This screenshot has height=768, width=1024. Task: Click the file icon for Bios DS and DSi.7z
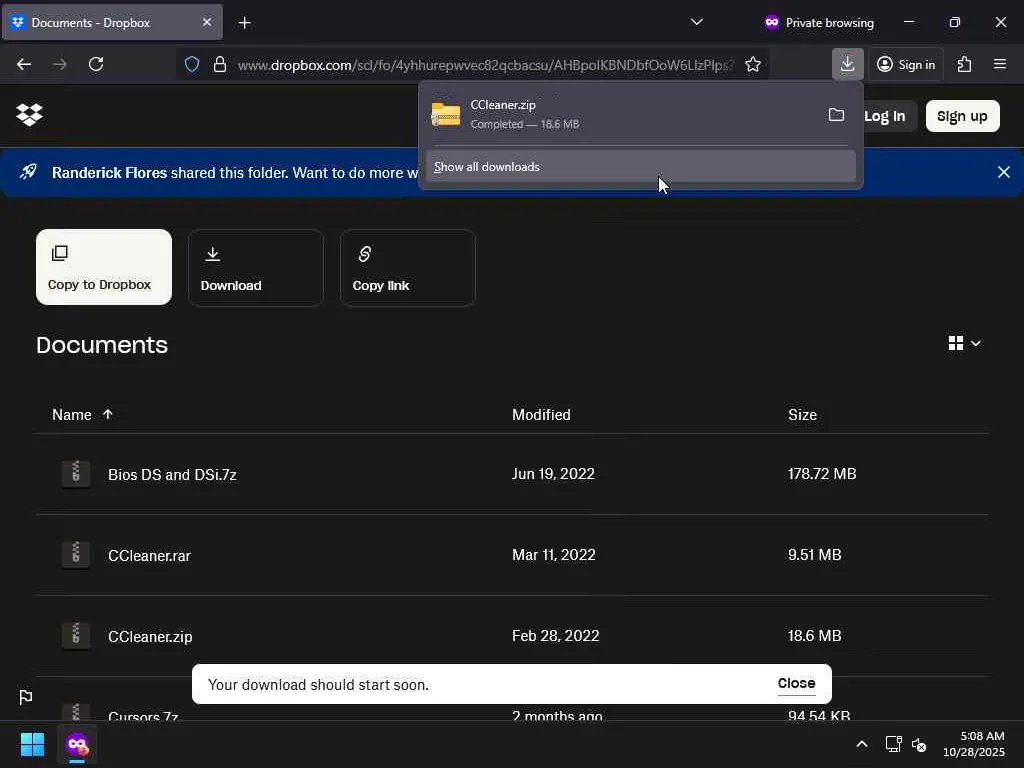76,473
